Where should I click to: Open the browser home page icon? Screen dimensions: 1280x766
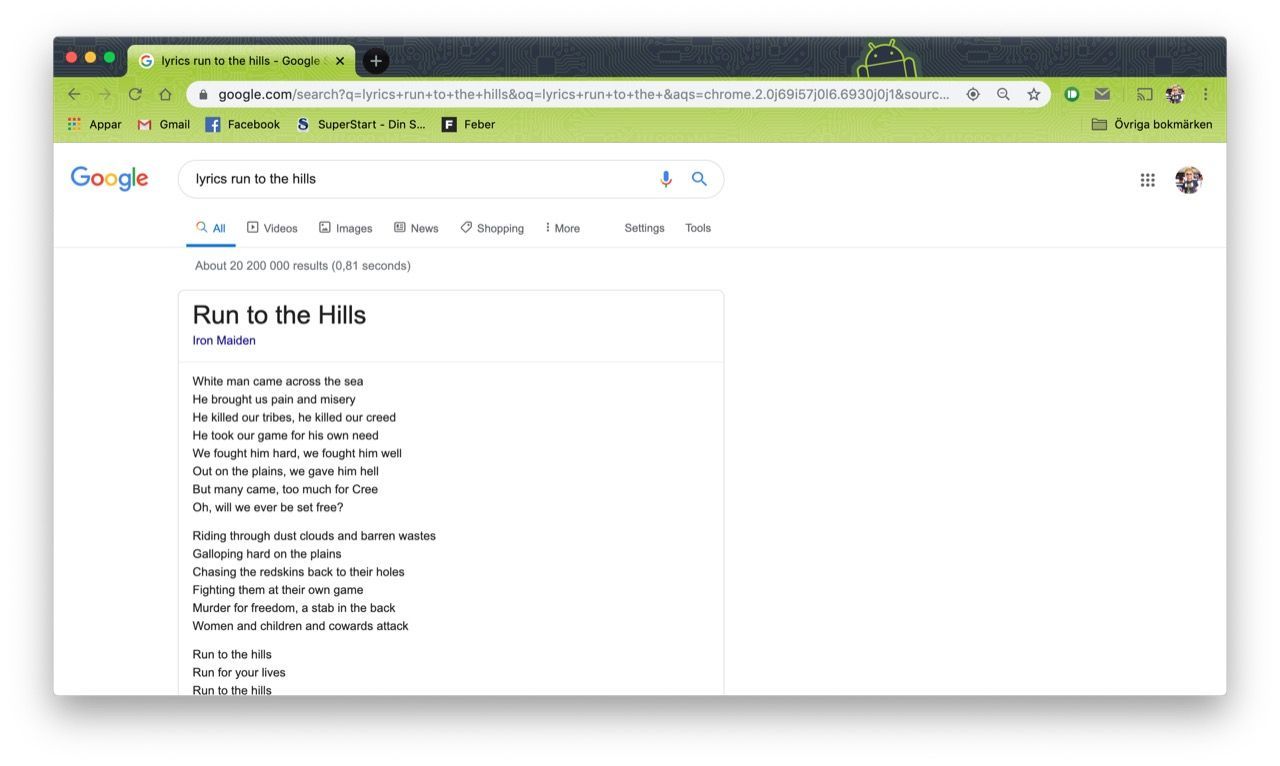[166, 94]
